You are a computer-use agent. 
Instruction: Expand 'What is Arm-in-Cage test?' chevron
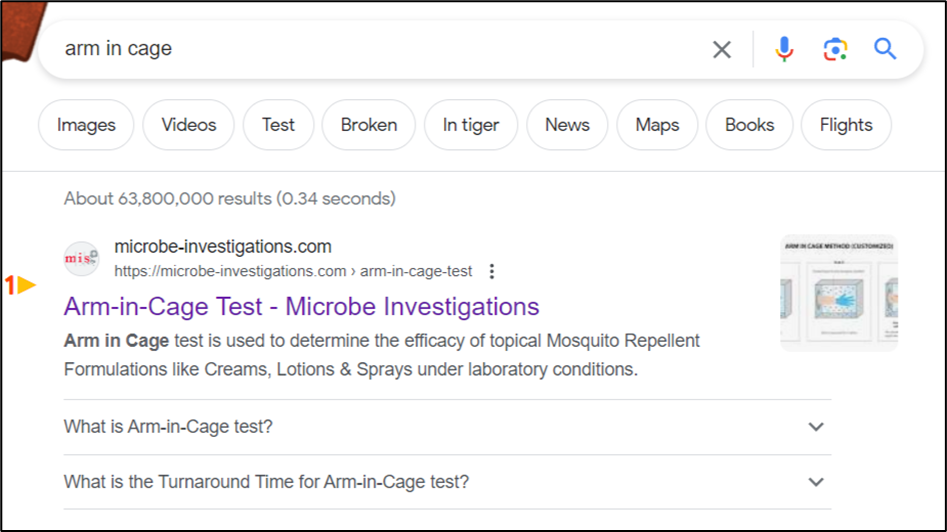tap(816, 427)
